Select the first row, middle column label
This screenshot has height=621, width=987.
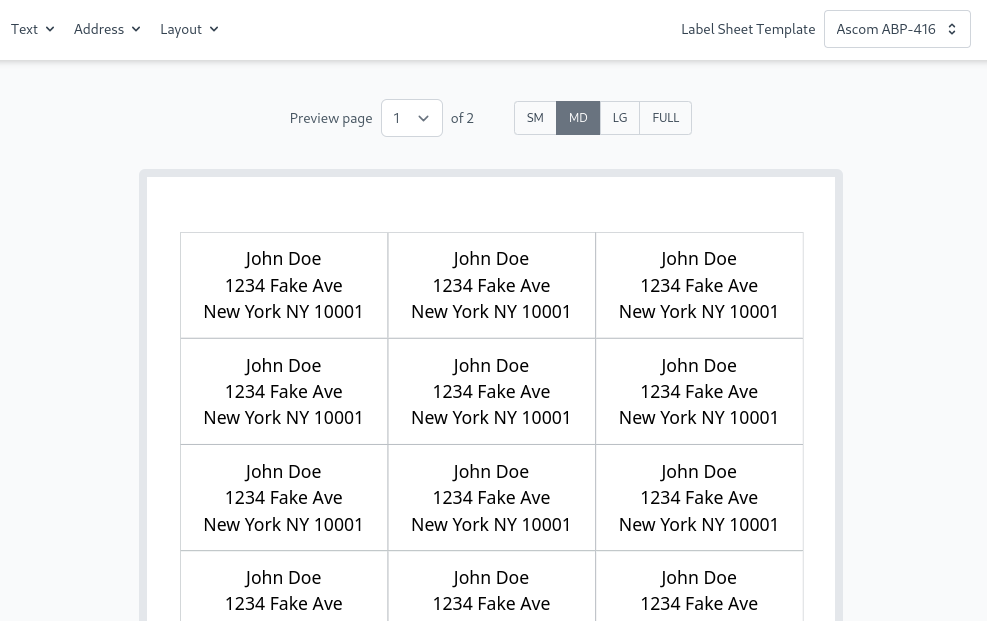pos(491,285)
